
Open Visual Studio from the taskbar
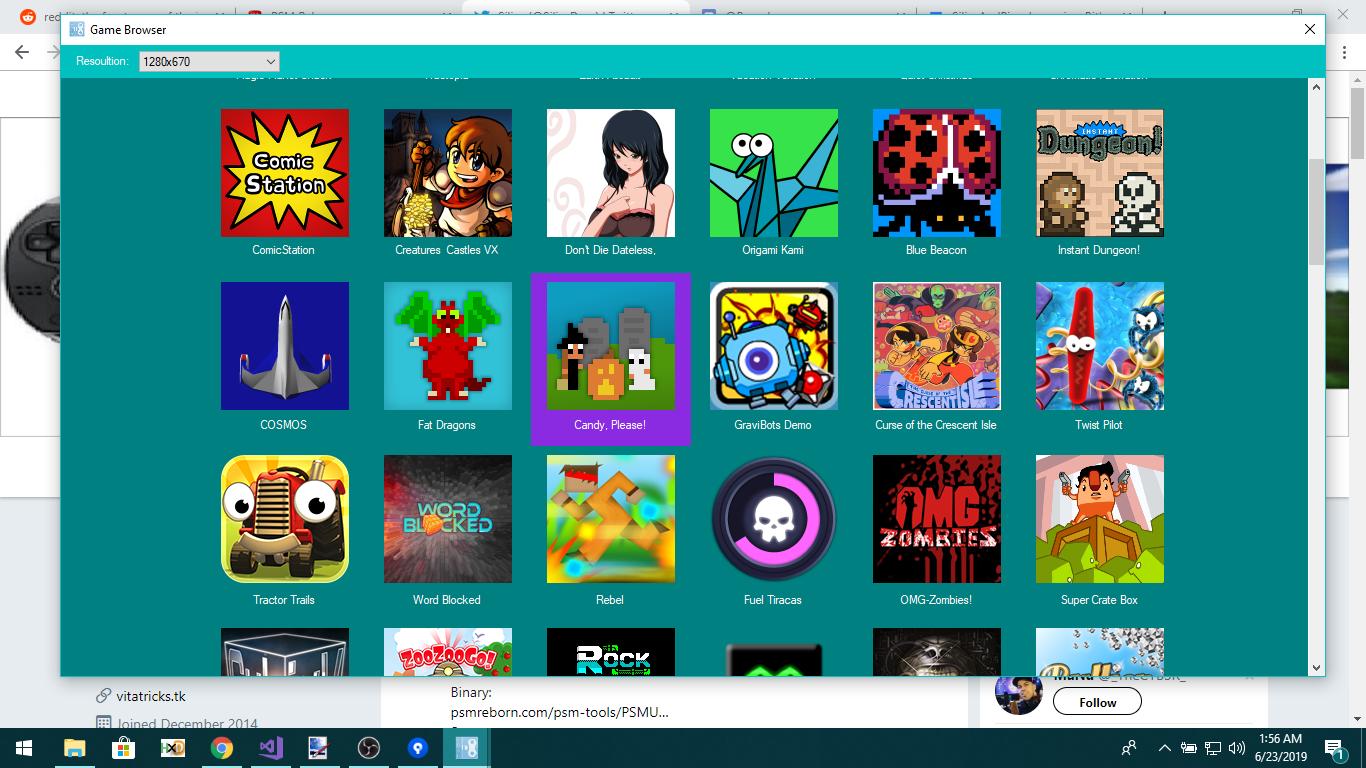[270, 748]
